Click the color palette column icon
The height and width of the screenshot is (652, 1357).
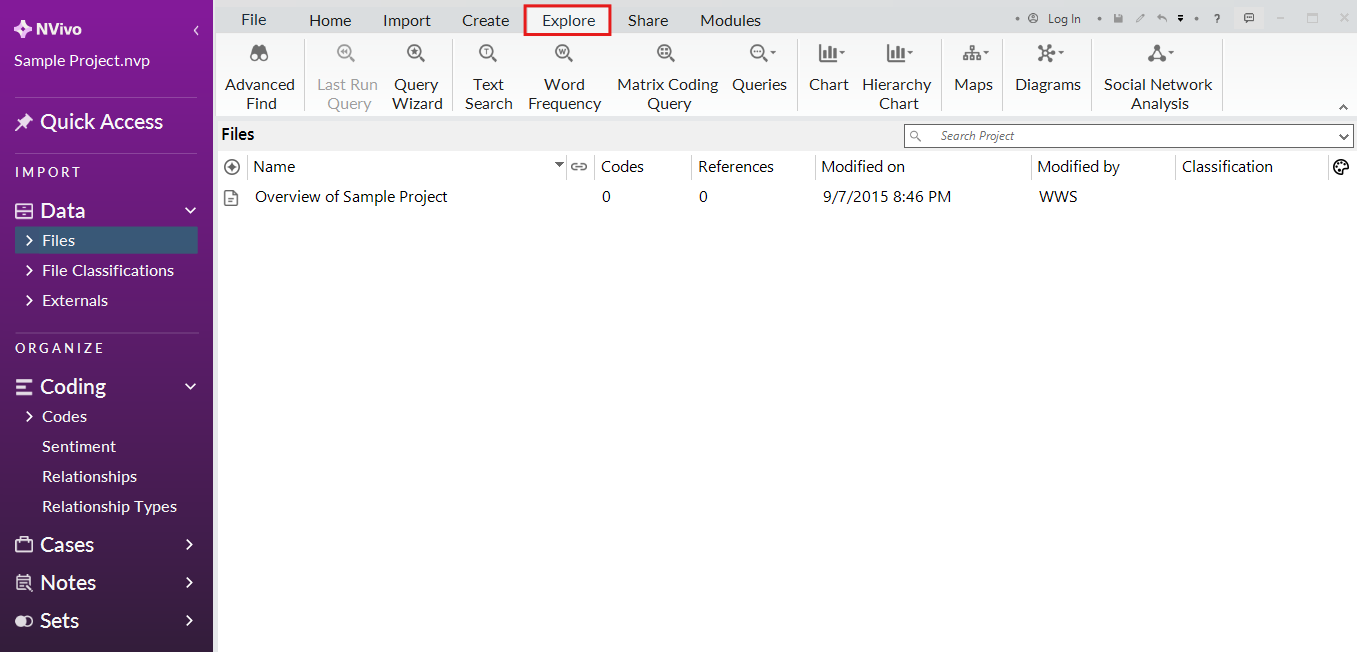pos(1342,167)
